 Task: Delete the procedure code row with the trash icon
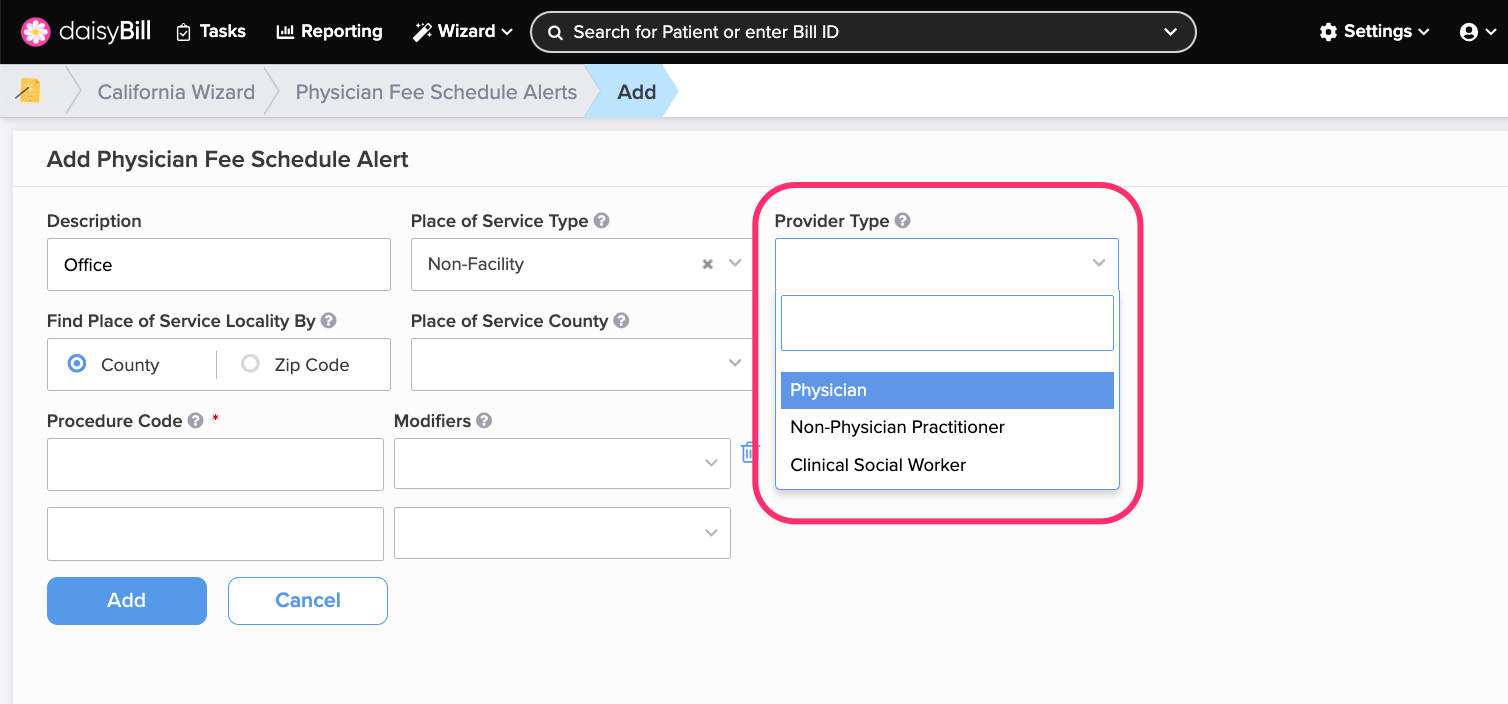click(749, 452)
